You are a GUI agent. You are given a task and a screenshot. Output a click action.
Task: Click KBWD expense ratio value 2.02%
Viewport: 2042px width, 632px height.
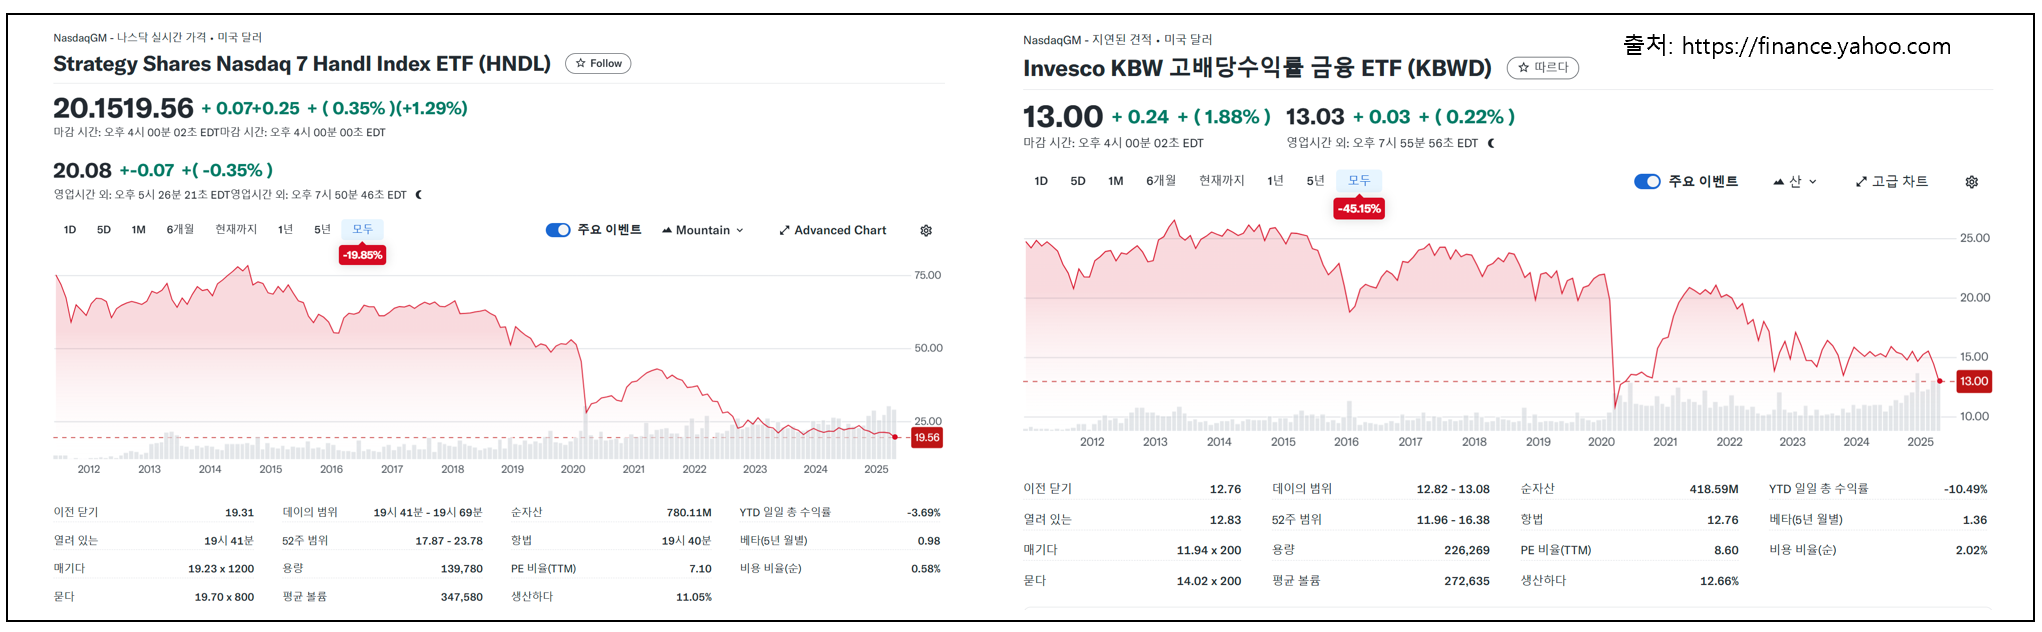[1972, 550]
